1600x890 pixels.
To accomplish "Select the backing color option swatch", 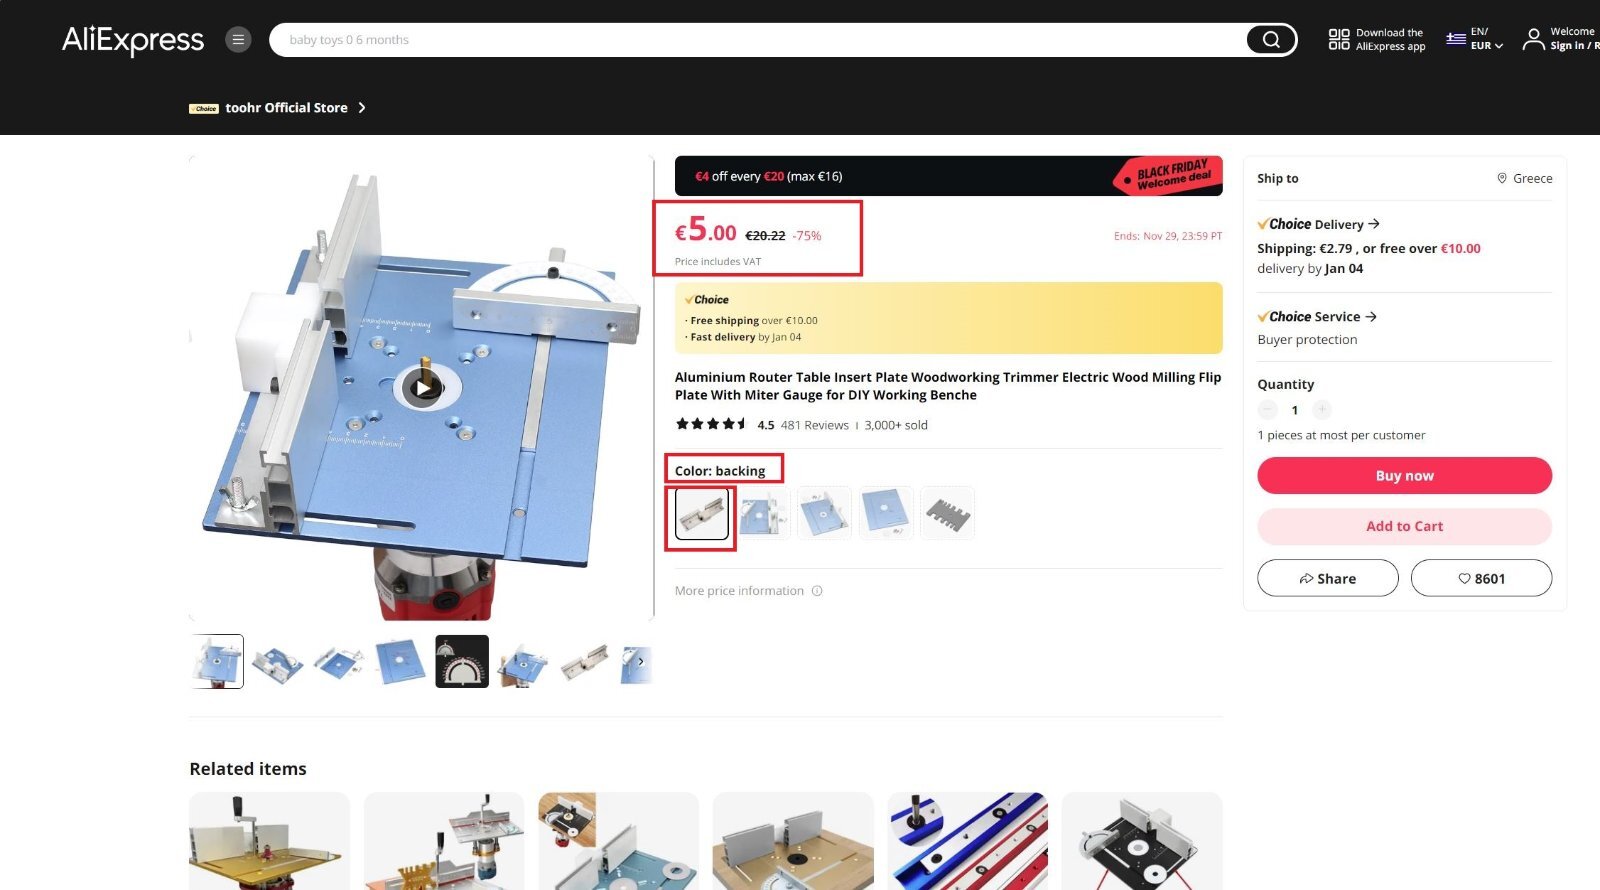I will tap(701, 513).
